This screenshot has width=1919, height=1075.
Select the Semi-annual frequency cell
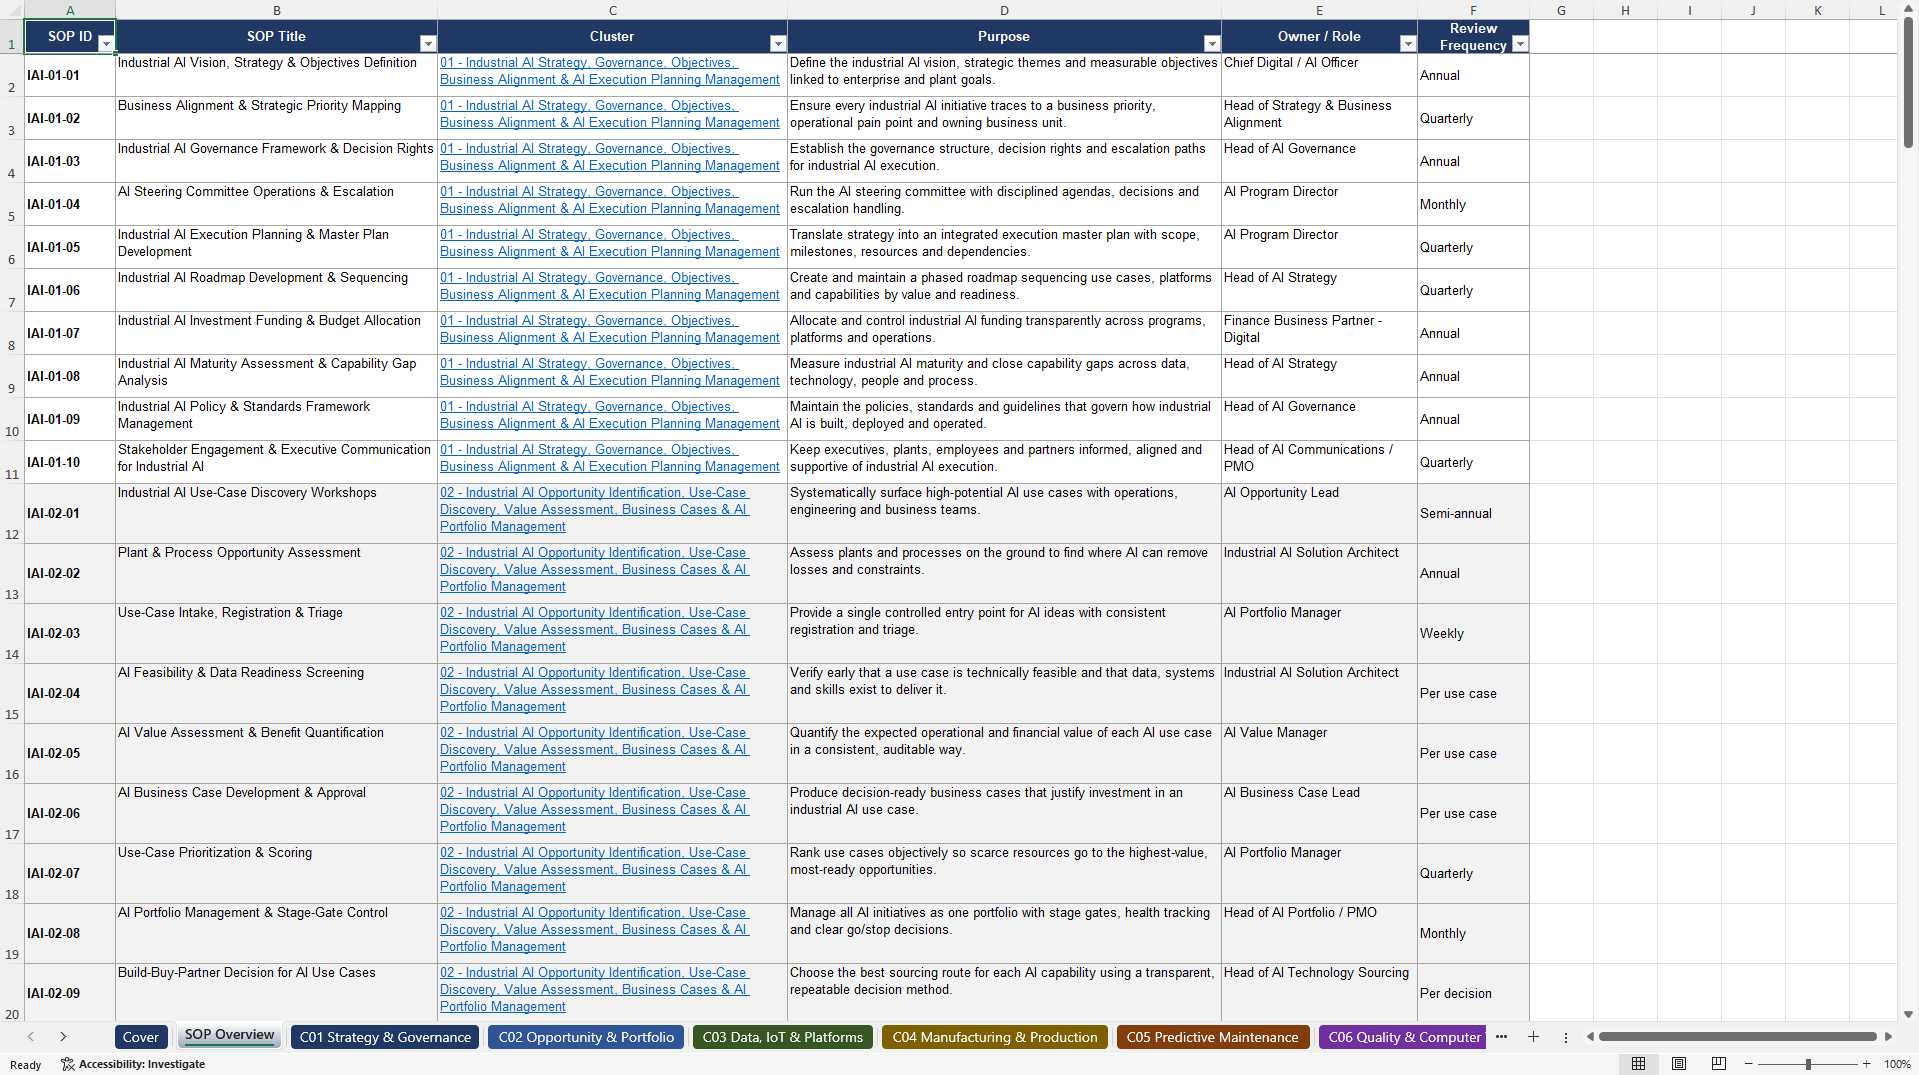(x=1473, y=513)
